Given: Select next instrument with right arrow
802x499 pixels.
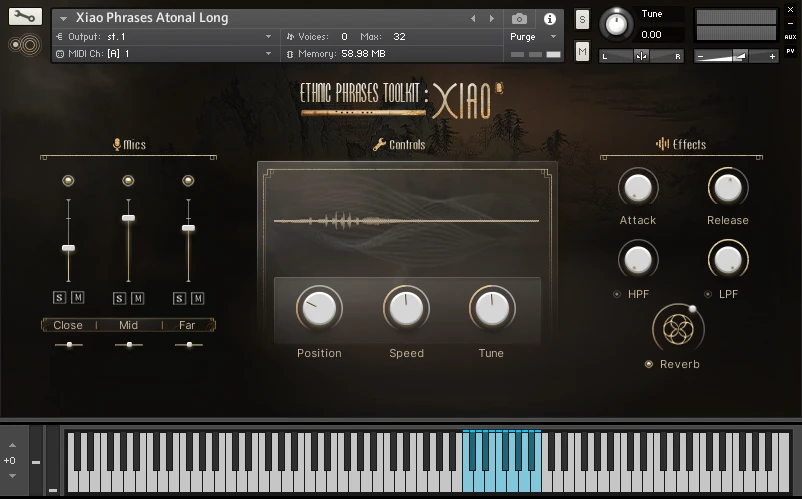Looking at the screenshot, I should pos(492,18).
